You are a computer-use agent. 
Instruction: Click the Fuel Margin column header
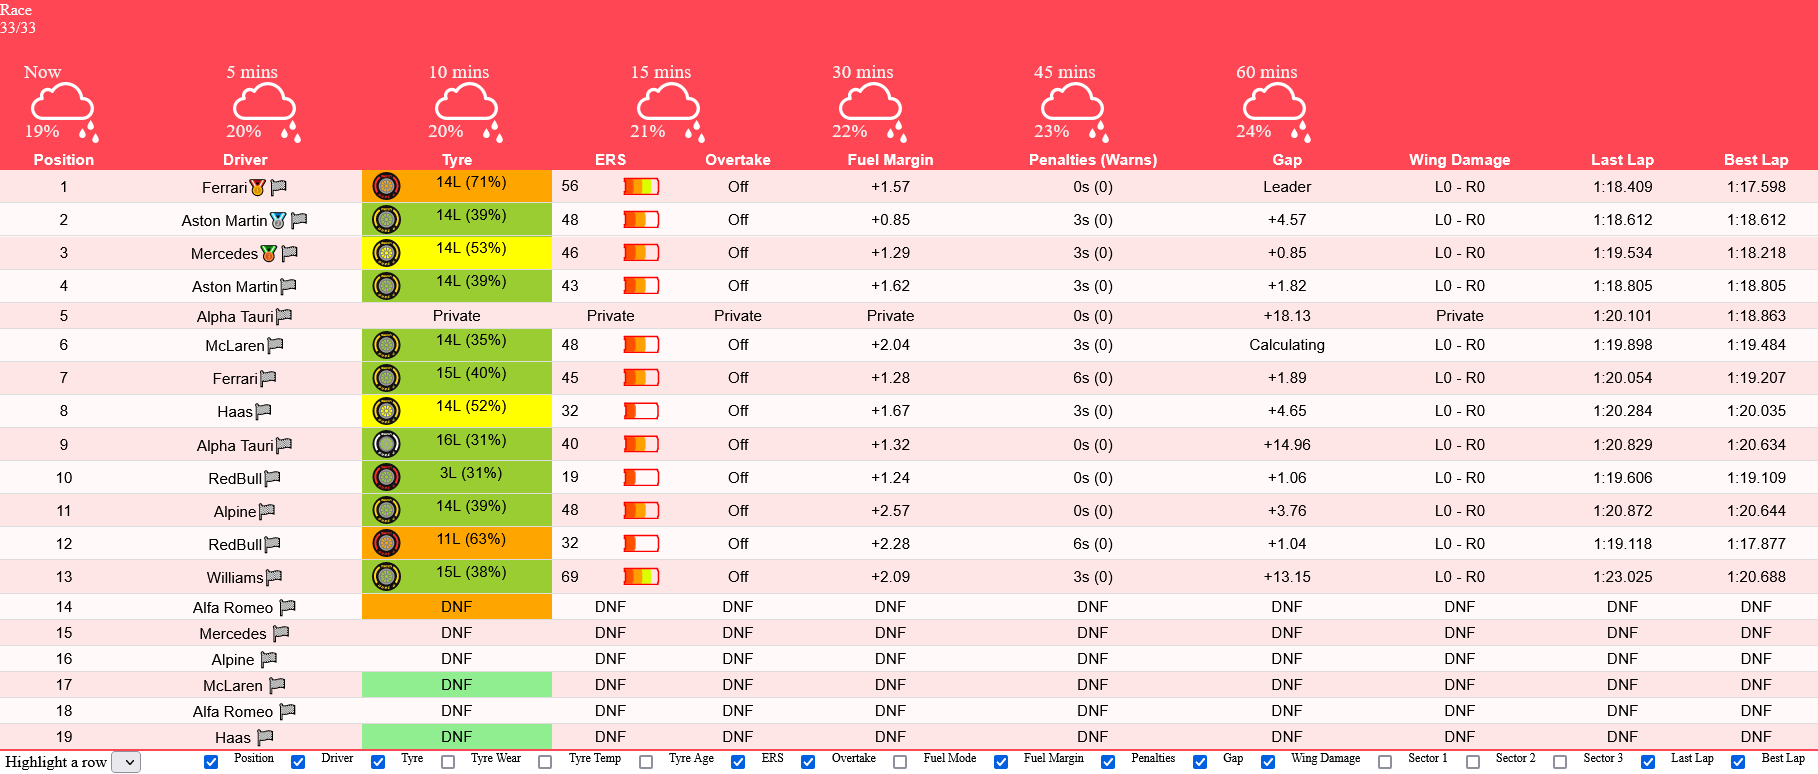coord(890,160)
